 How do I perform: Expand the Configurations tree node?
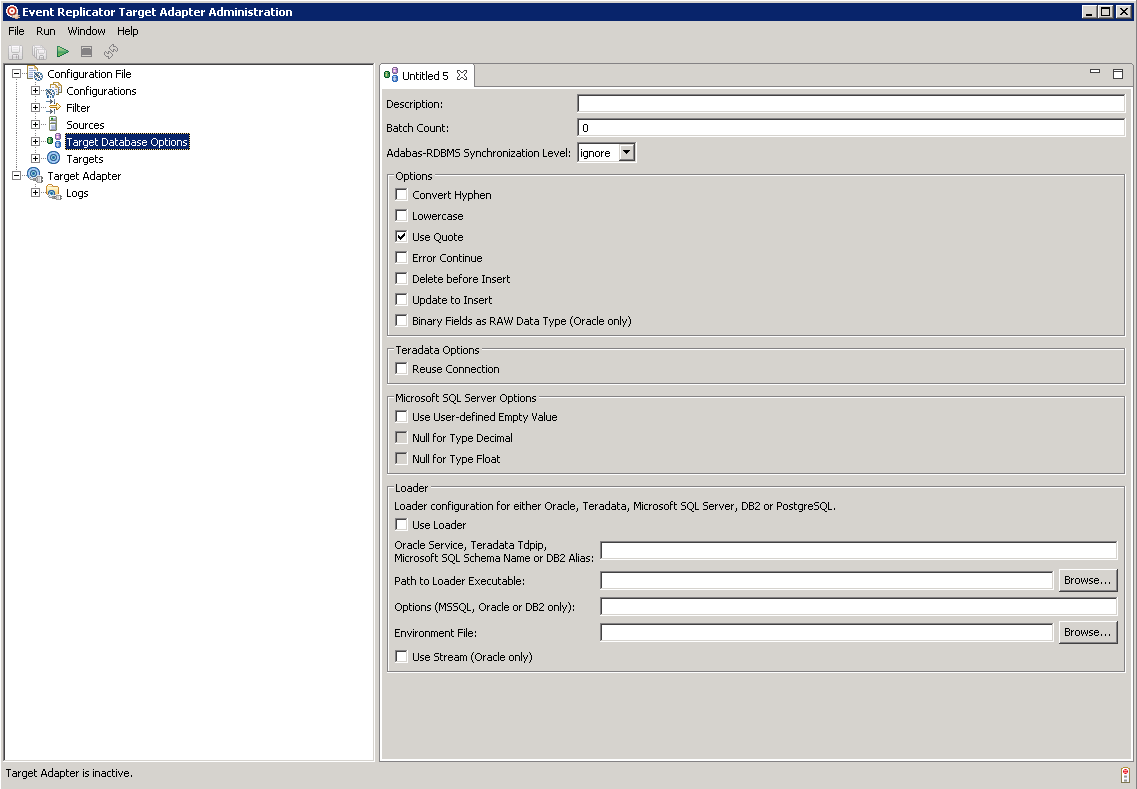[36, 91]
